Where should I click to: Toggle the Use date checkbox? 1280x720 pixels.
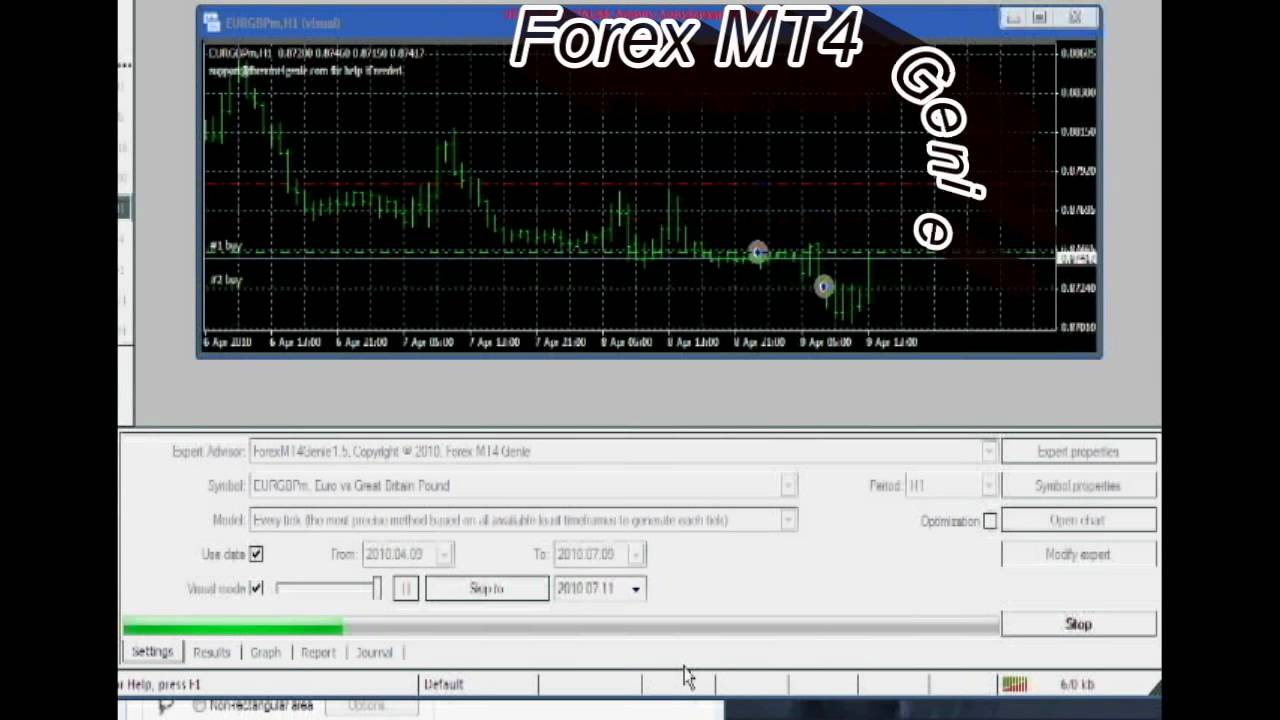tap(256, 554)
